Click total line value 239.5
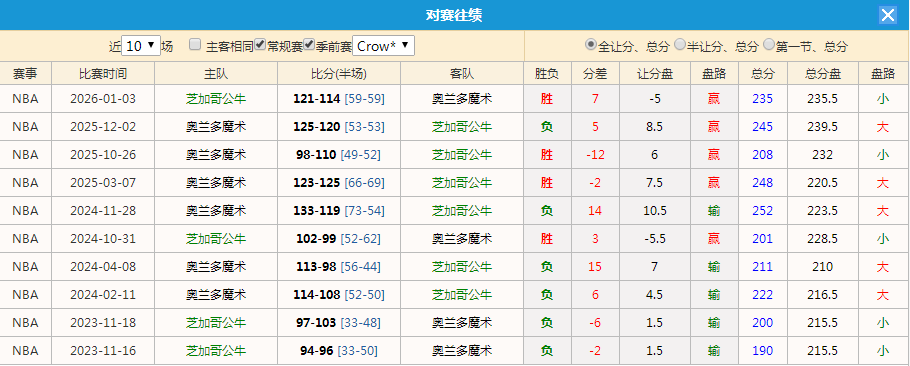 822,127
